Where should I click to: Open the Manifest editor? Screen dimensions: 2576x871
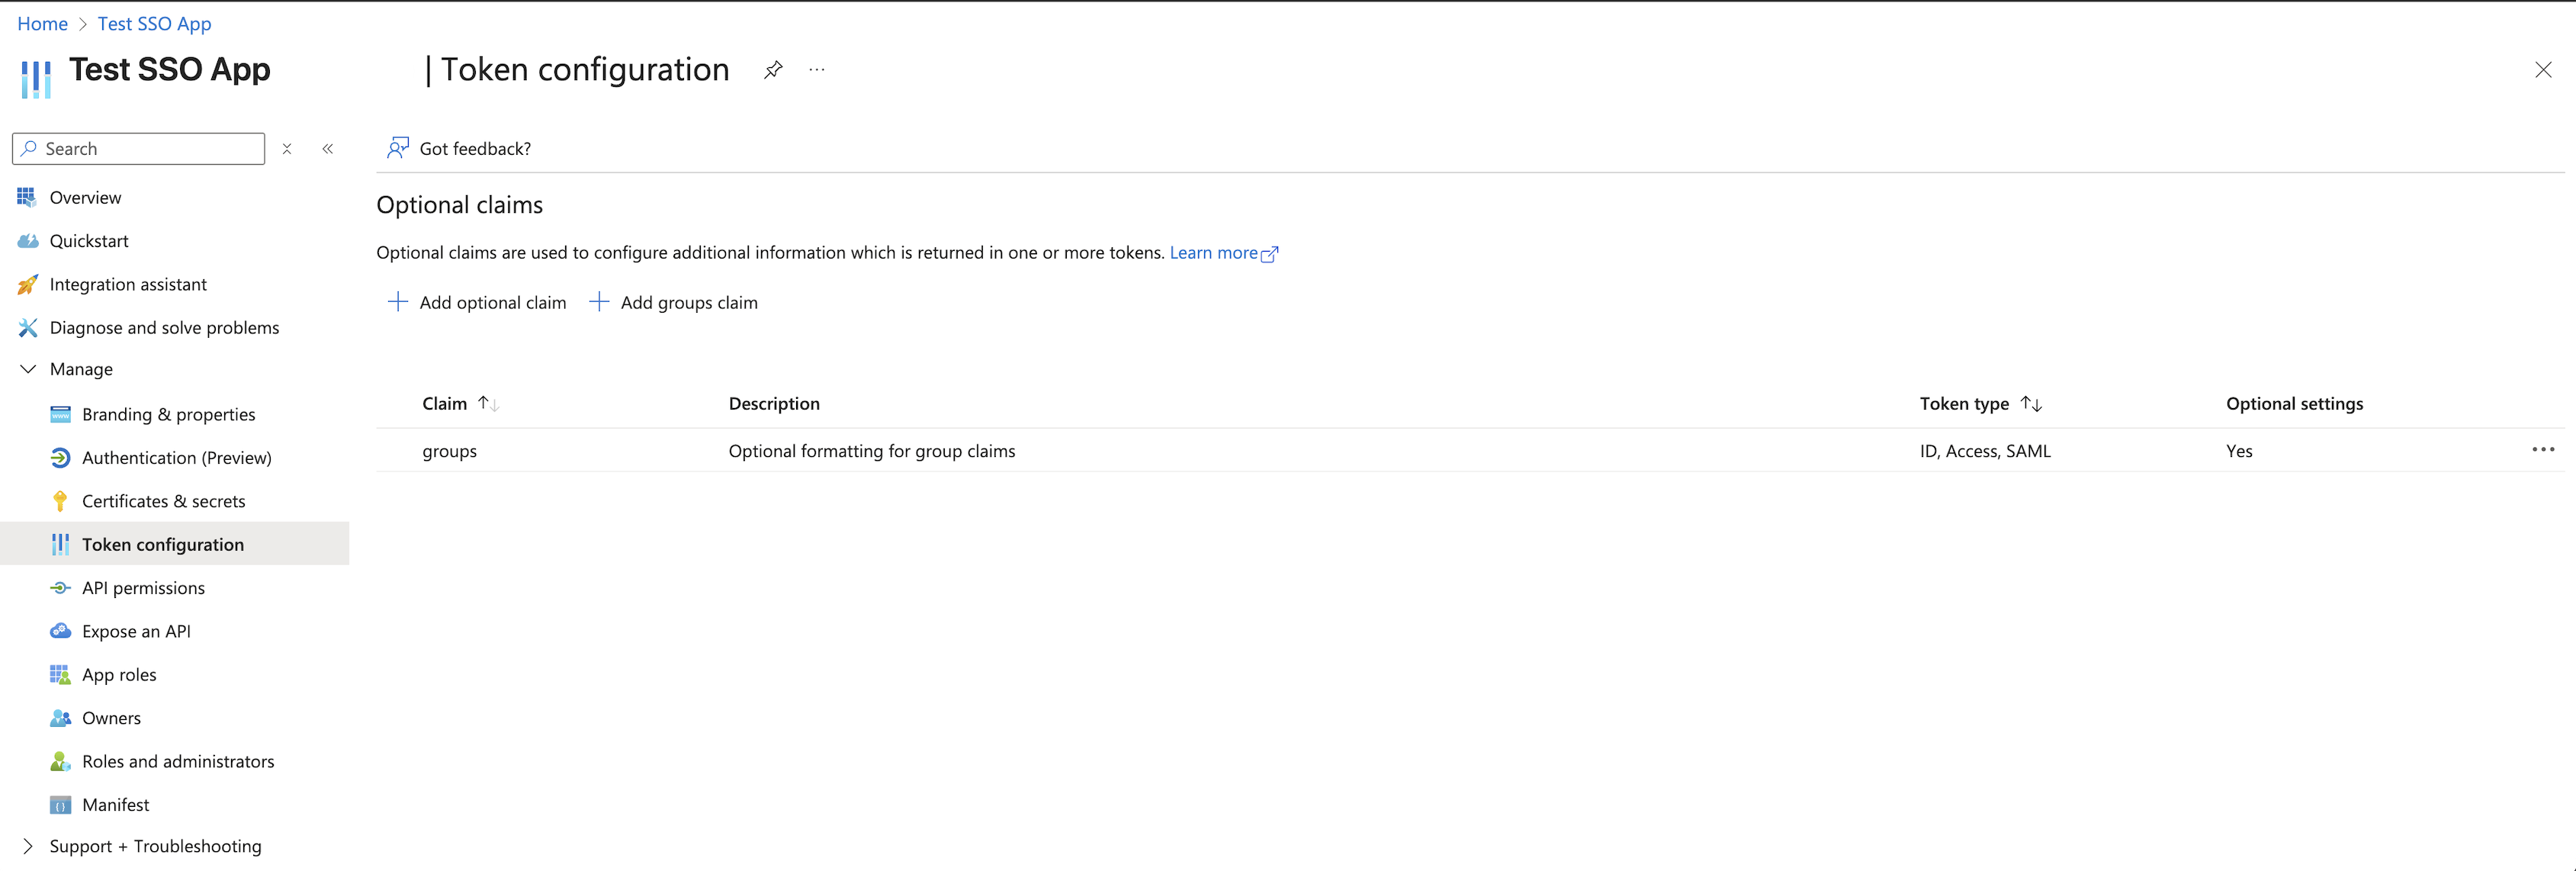coord(115,805)
